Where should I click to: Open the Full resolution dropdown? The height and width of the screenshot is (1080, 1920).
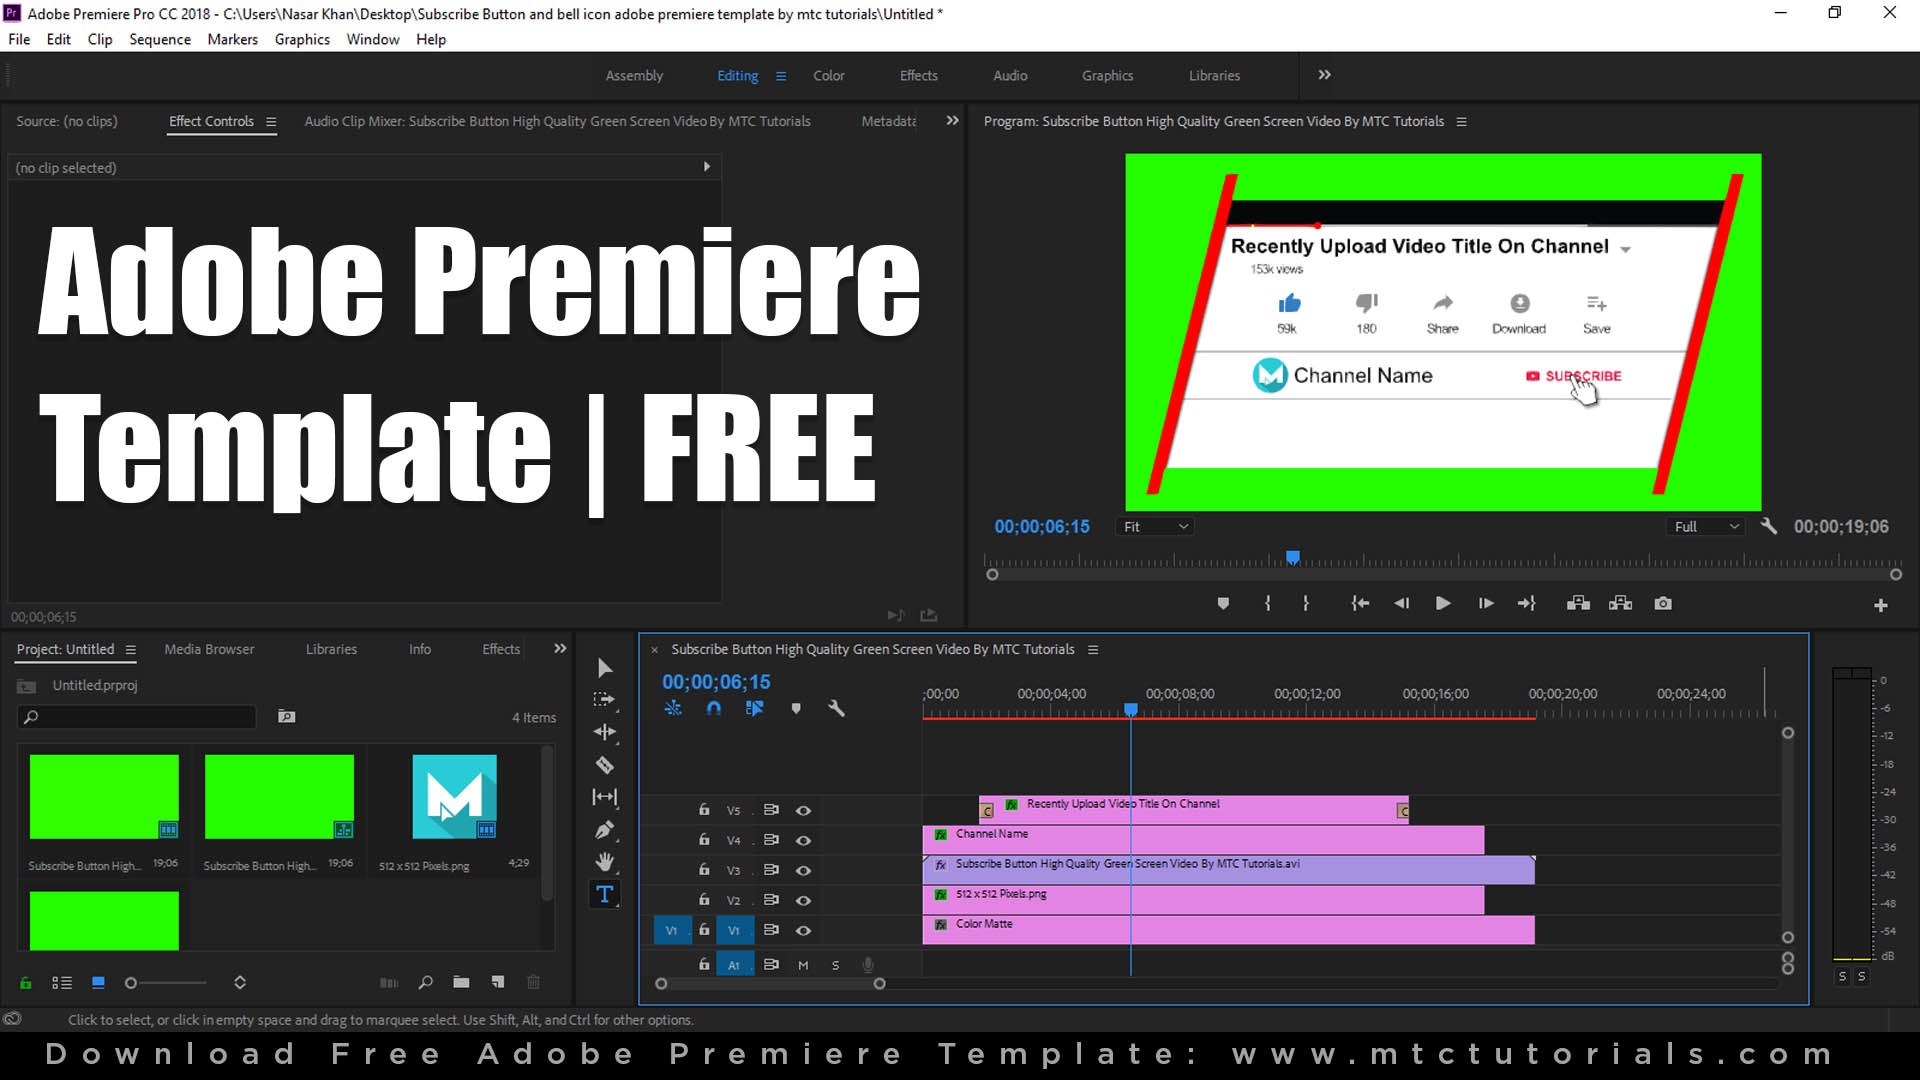point(1704,526)
